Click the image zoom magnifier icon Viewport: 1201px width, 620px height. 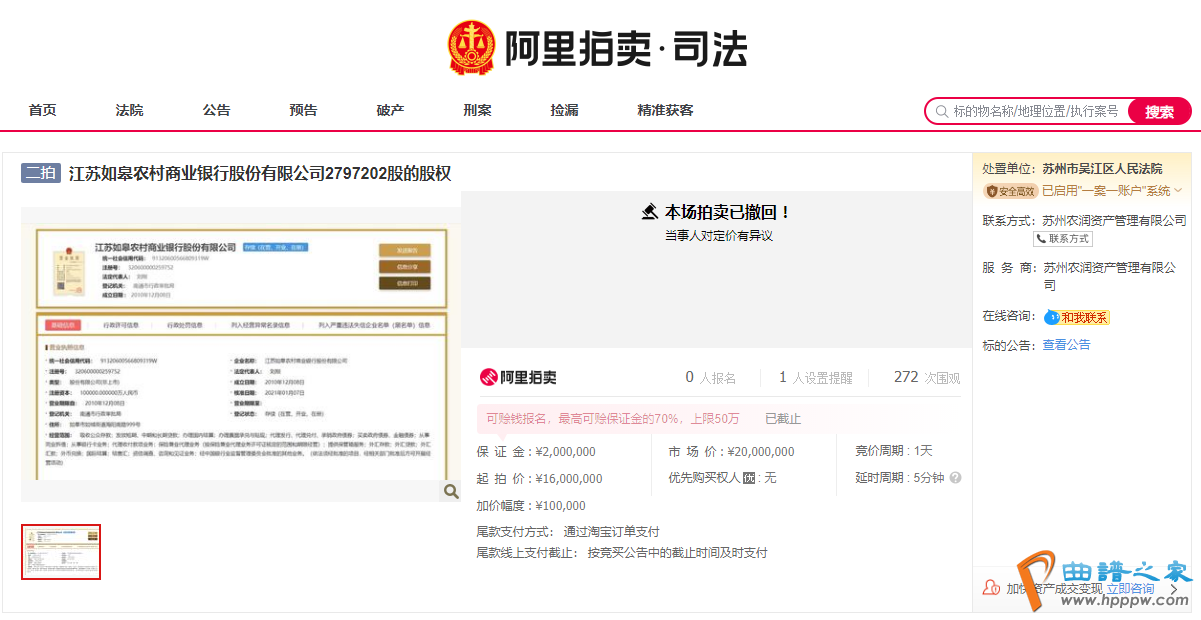coord(451,491)
